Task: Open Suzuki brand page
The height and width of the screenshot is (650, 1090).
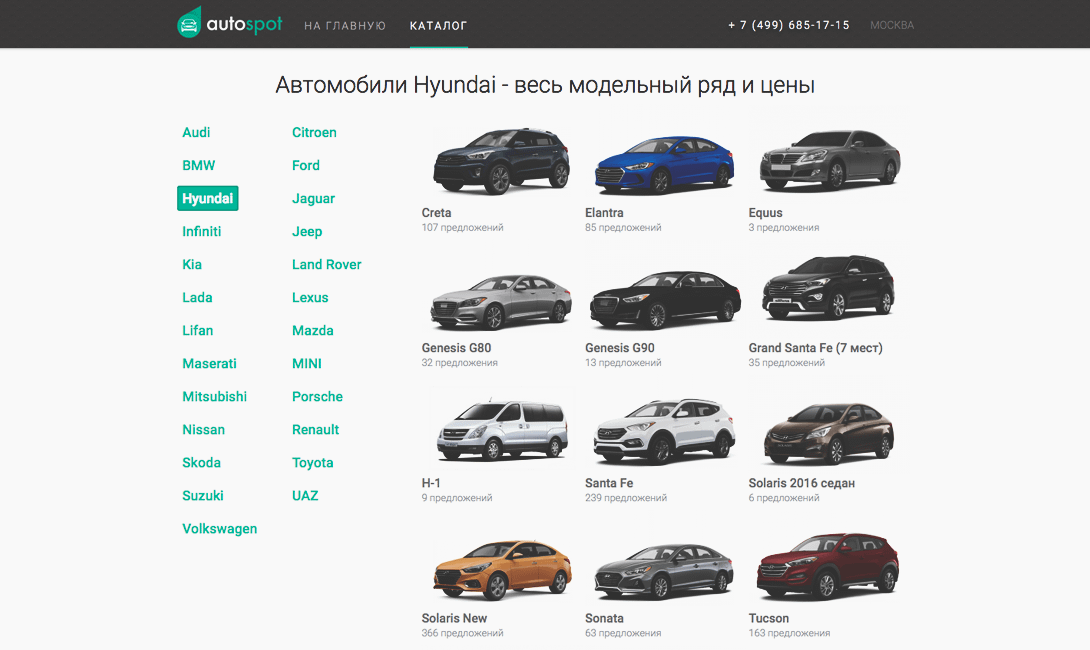Action: [203, 496]
